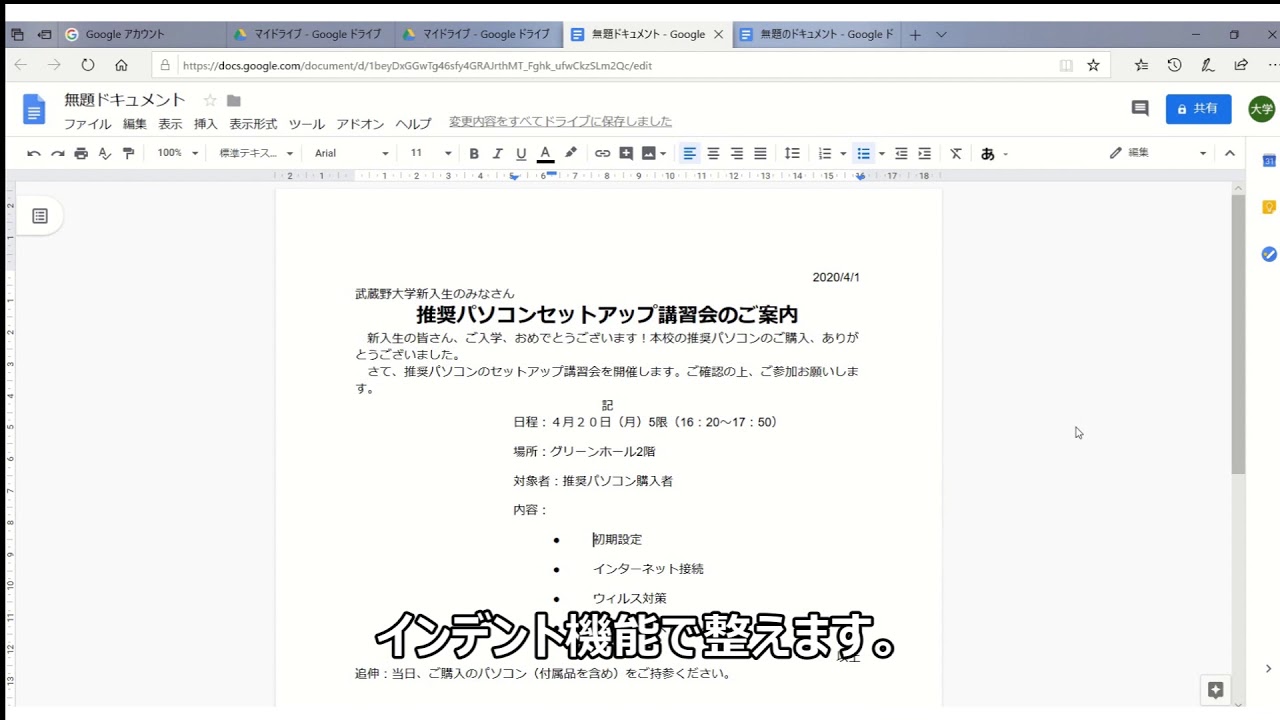This screenshot has height=720, width=1280.
Task: Open the ヘルプ menu
Action: (x=413, y=124)
